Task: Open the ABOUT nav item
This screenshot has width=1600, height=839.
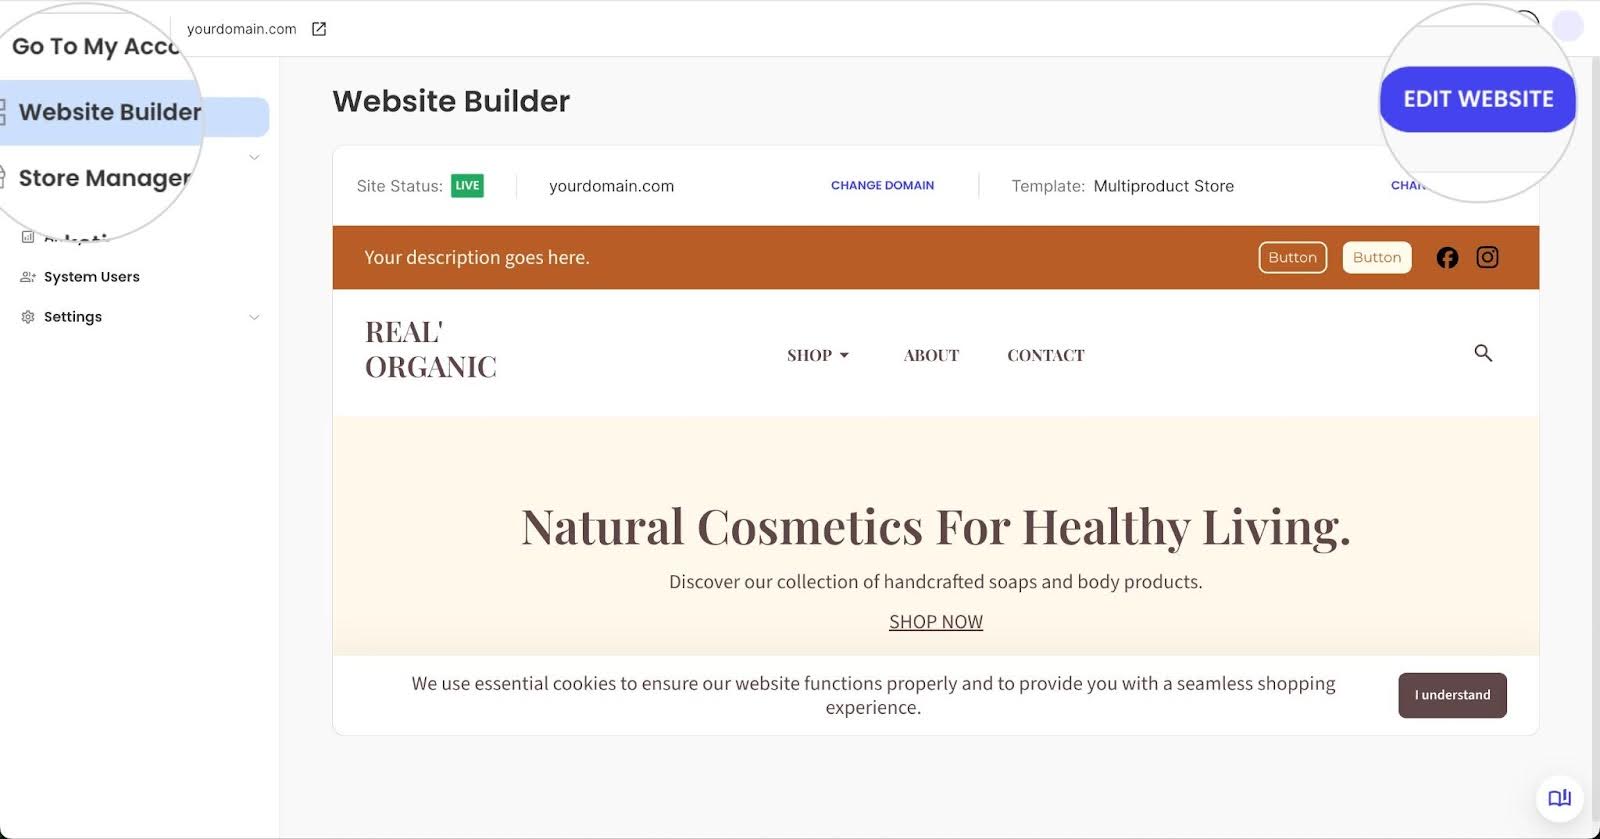Action: pyautogui.click(x=931, y=355)
